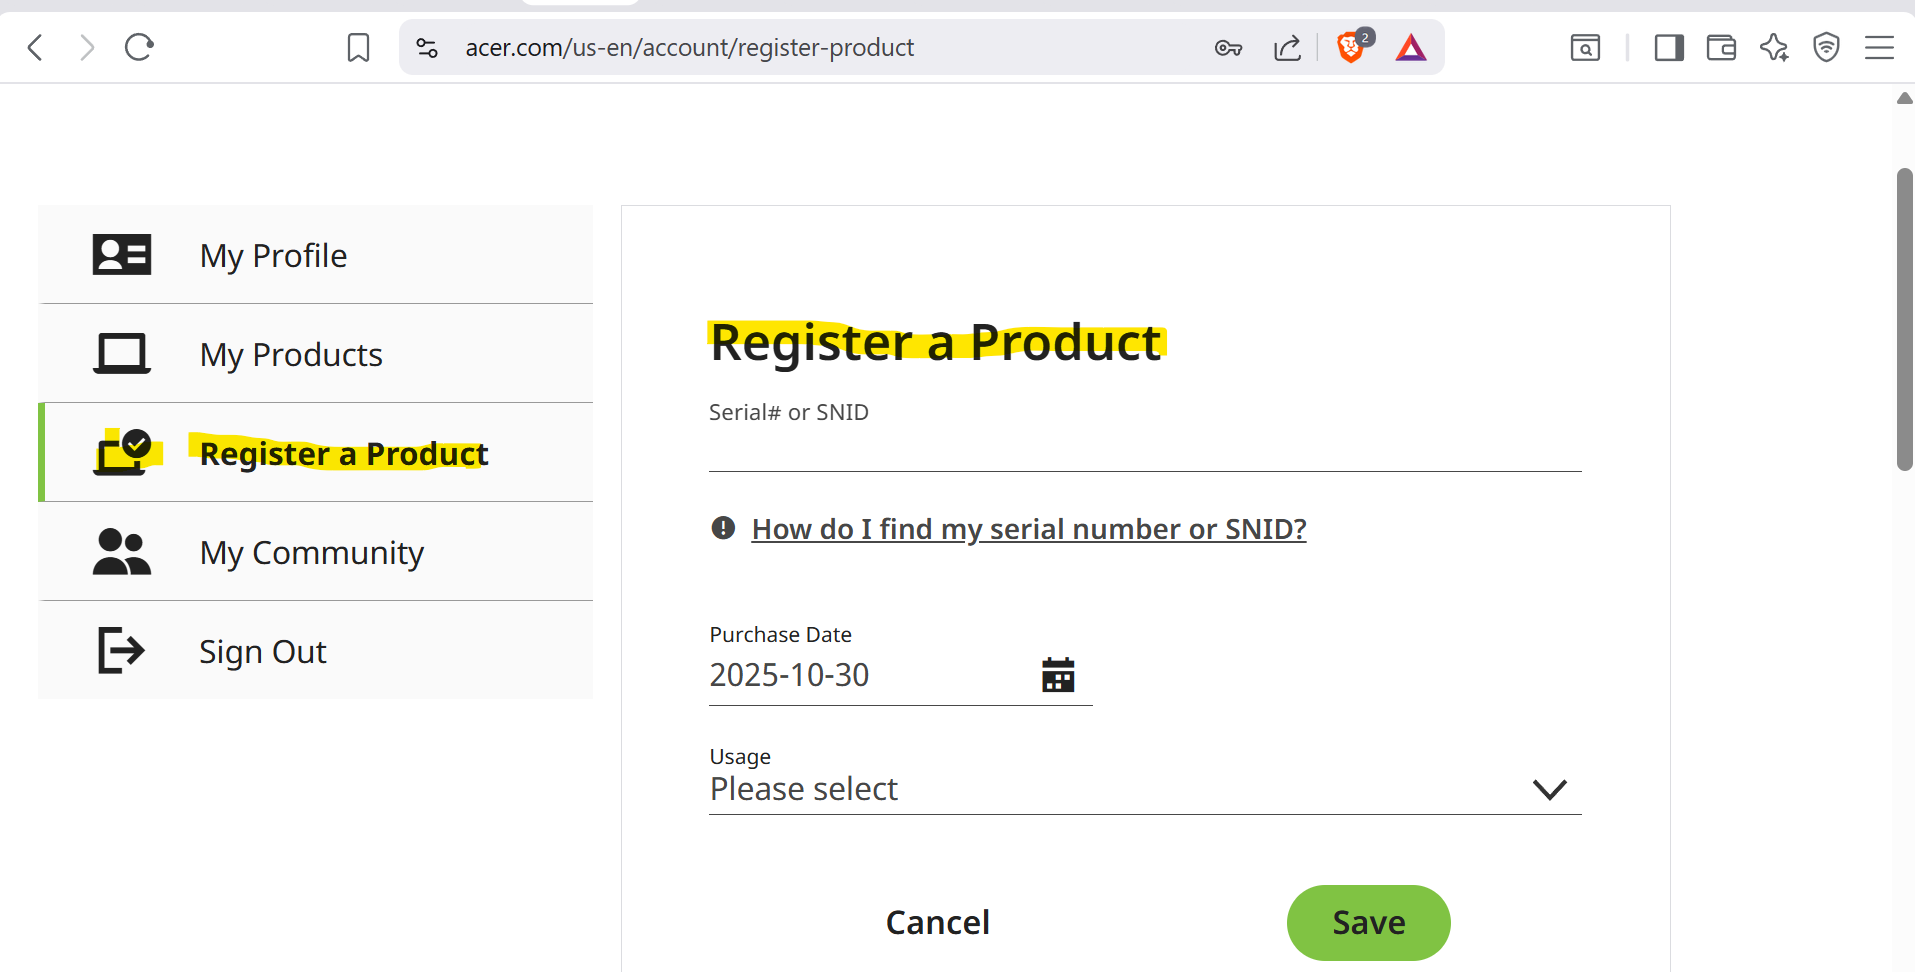Click the serial number info icon
The height and width of the screenshot is (972, 1915).
pyautogui.click(x=723, y=528)
